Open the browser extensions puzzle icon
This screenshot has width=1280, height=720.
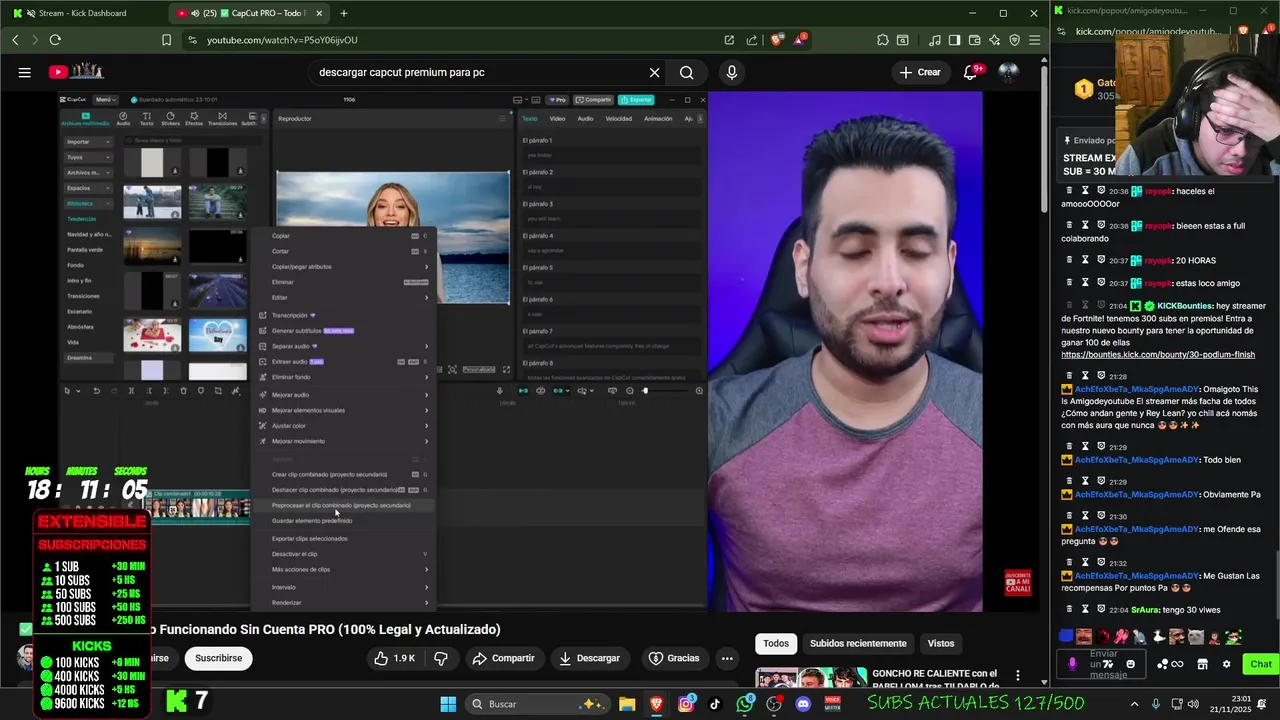(882, 40)
